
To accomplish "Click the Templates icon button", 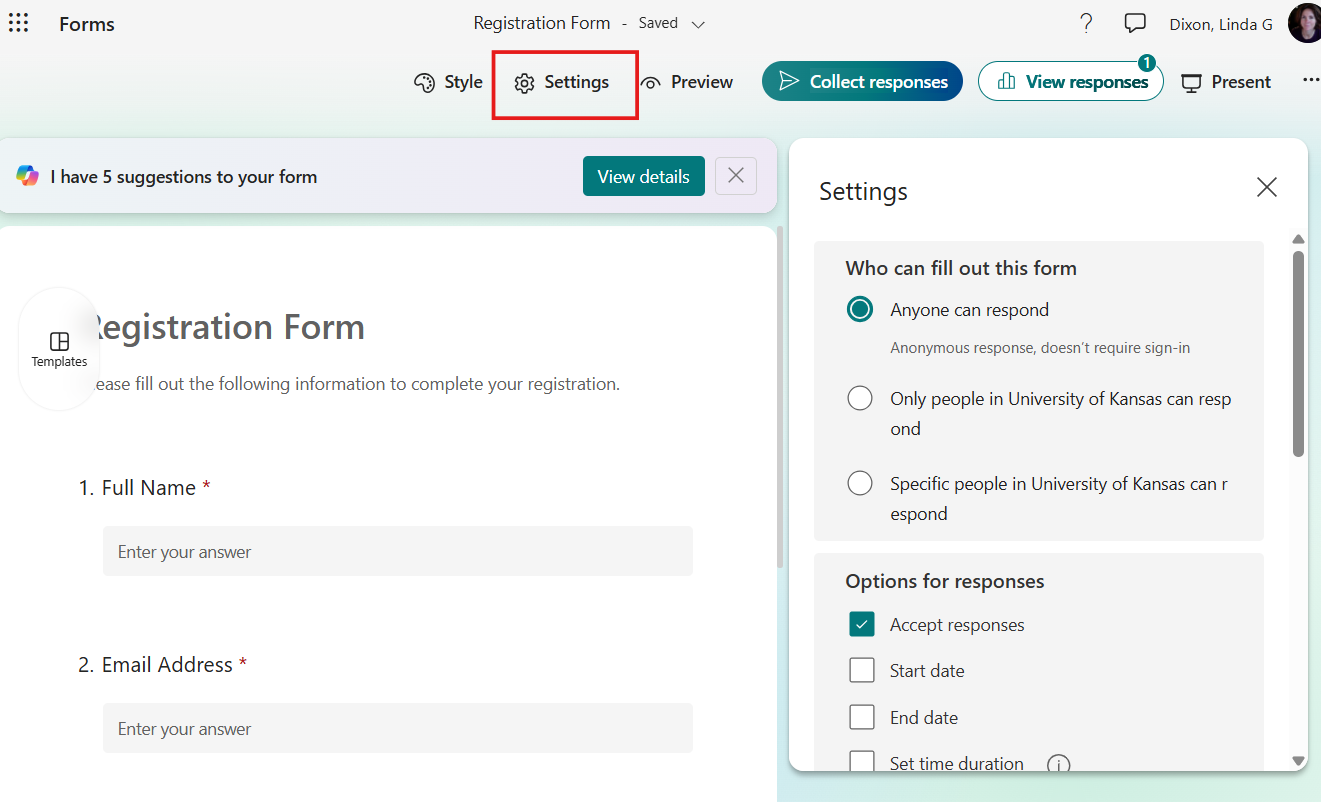I will (x=59, y=349).
